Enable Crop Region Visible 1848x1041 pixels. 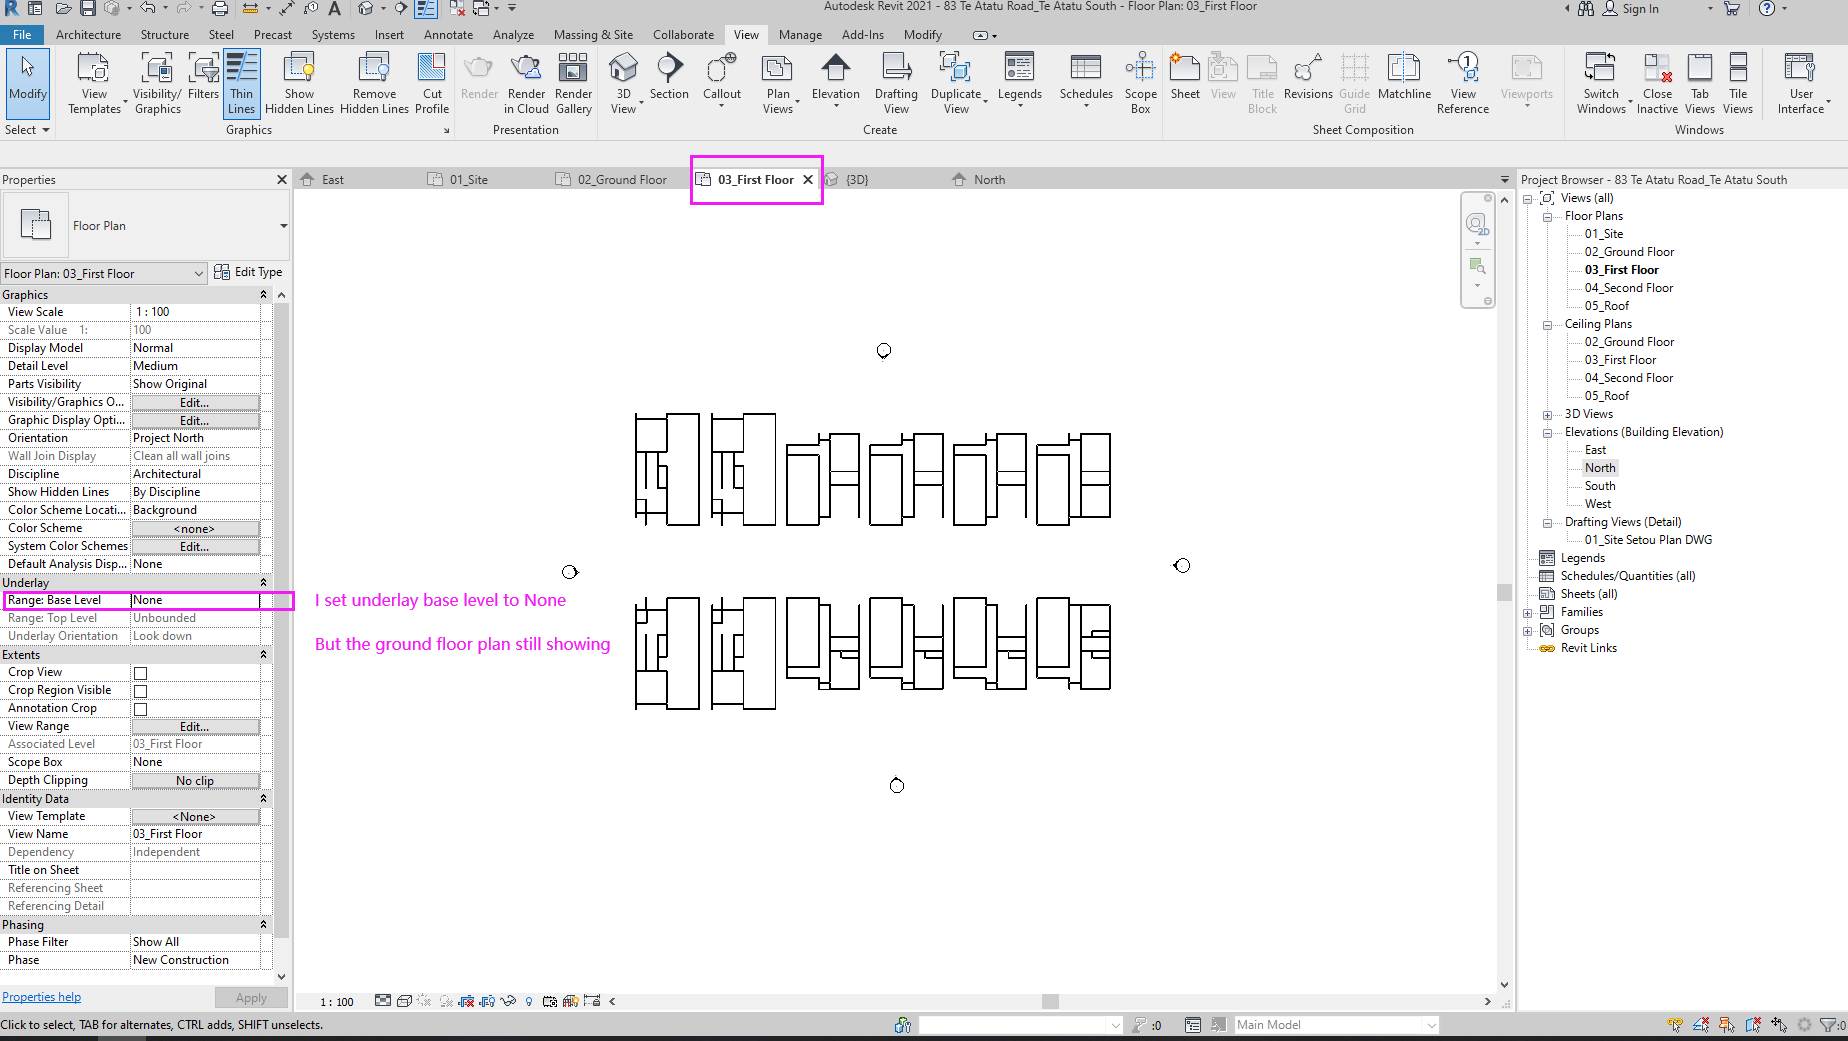139,690
